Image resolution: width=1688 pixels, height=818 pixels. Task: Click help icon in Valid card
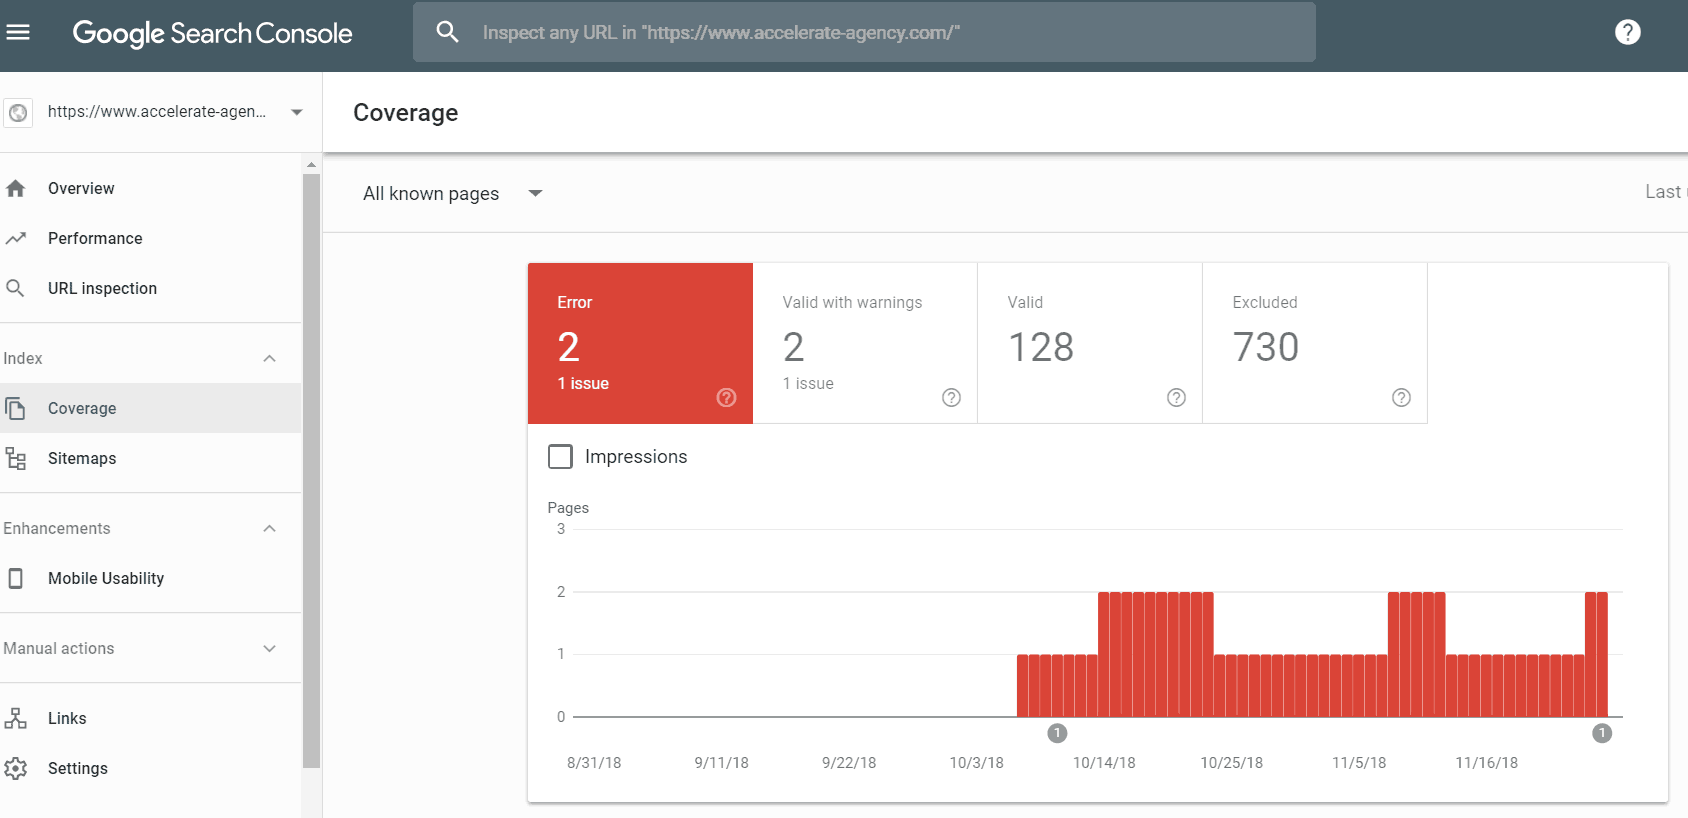click(1176, 398)
